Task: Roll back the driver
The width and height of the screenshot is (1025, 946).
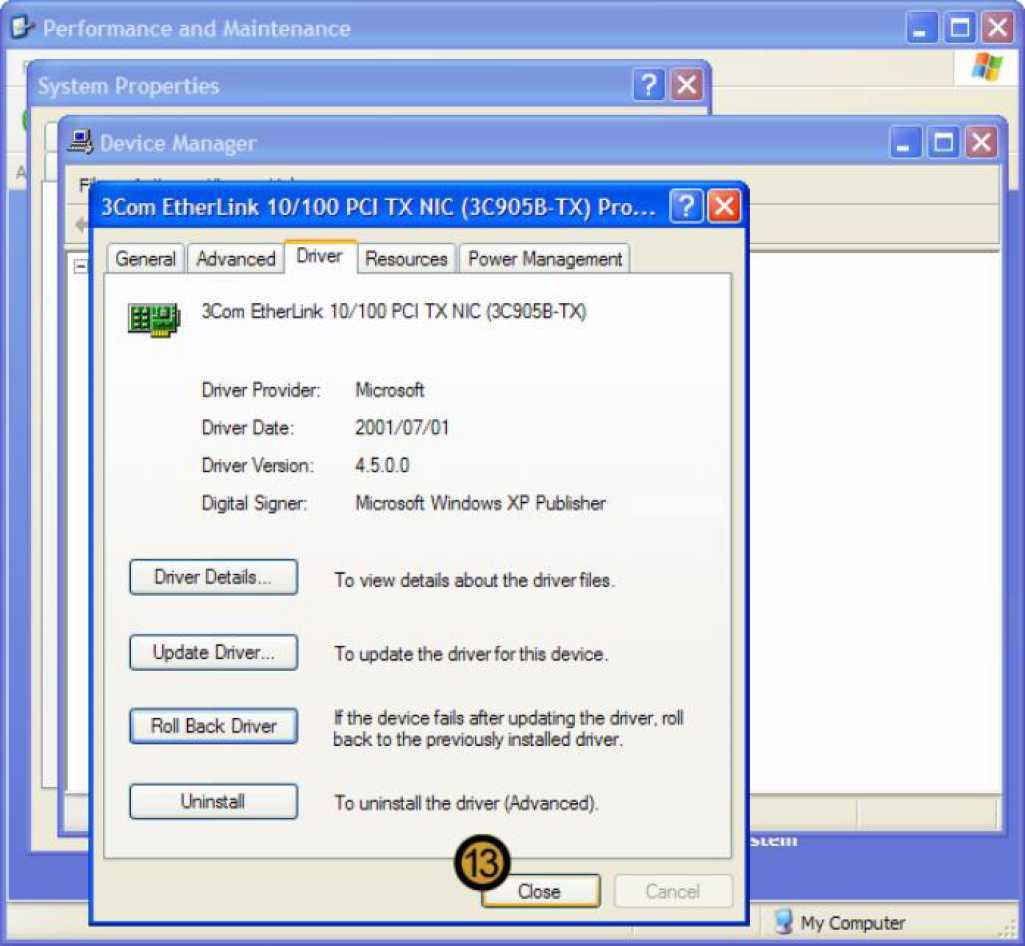Action: [213, 726]
